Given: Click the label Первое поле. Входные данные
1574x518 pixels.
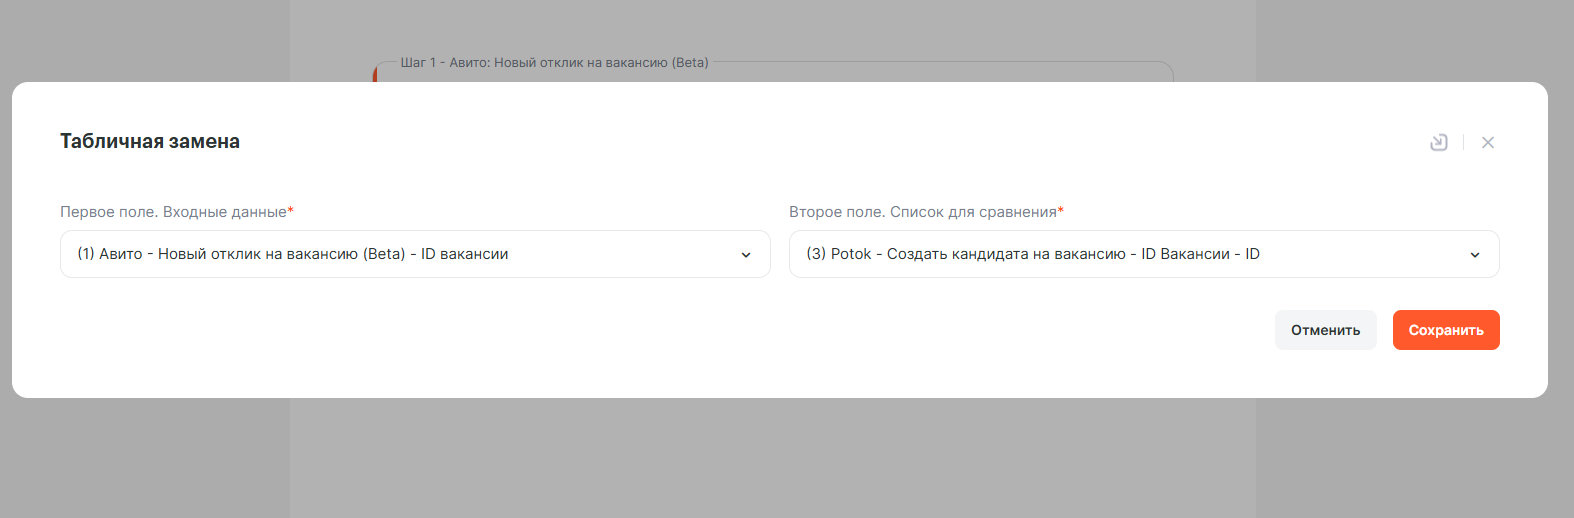Looking at the screenshot, I should (173, 212).
